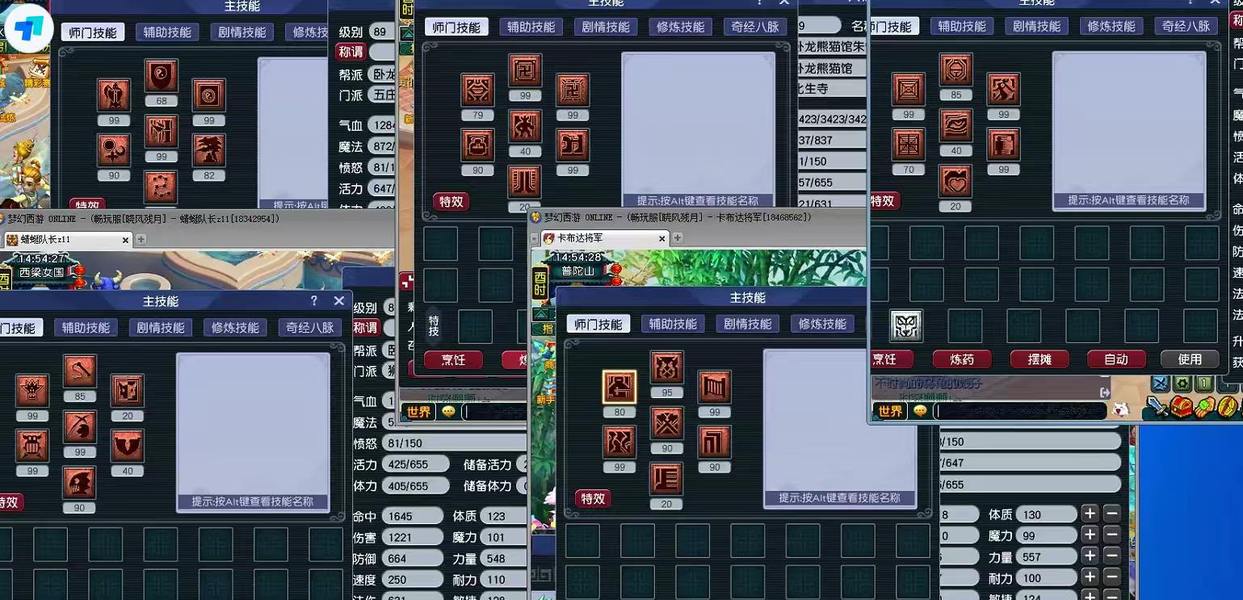Switch to 辅助技能 tab in 五庄 character's panel
Image resolution: width=1243 pixels, height=600 pixels.
coord(166,32)
